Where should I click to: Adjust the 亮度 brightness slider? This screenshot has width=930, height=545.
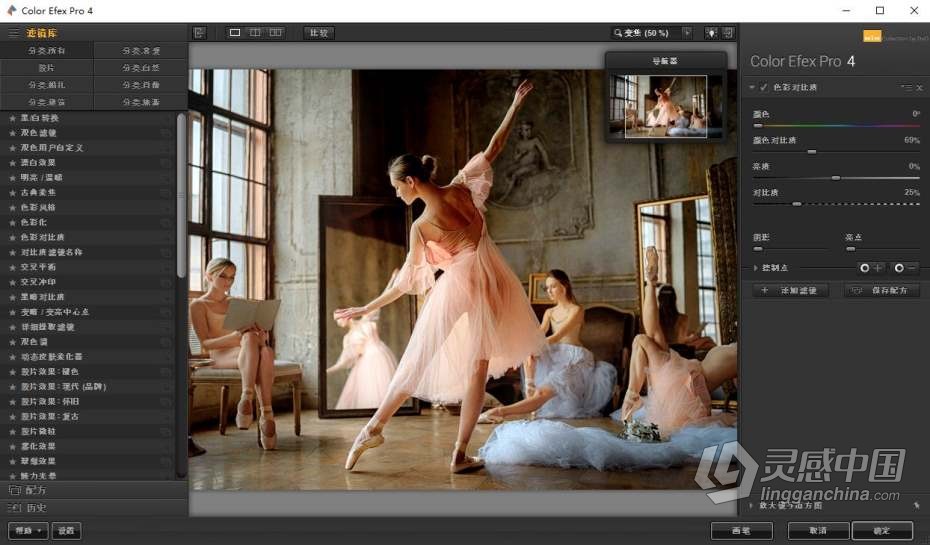point(836,178)
